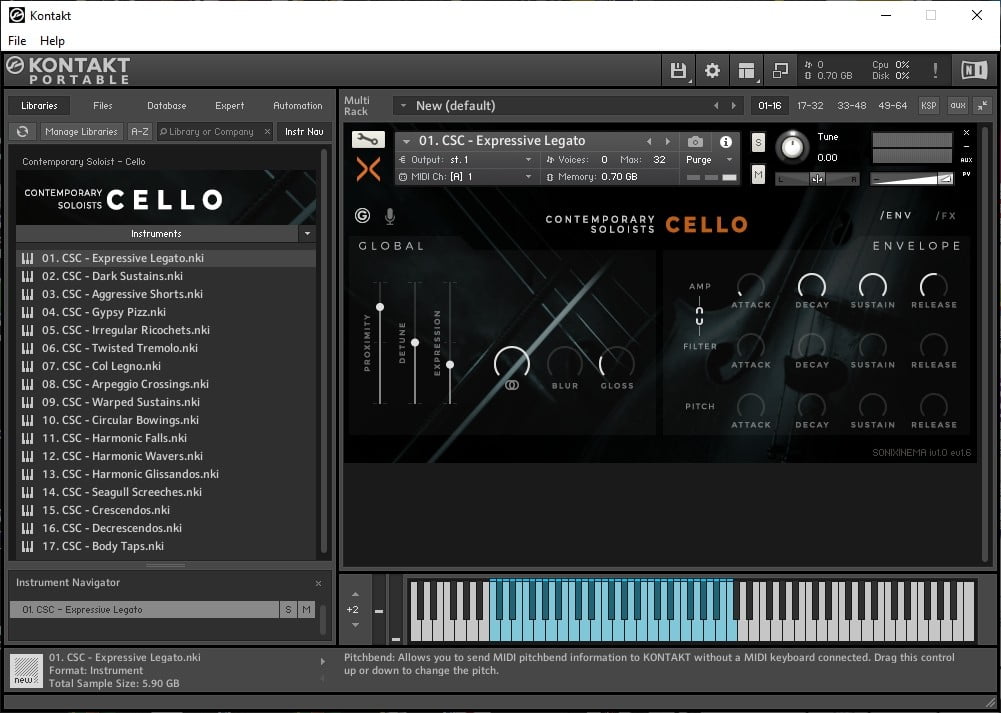Select the Libraries tab
Image resolution: width=1001 pixels, height=713 pixels.
[x=40, y=106]
